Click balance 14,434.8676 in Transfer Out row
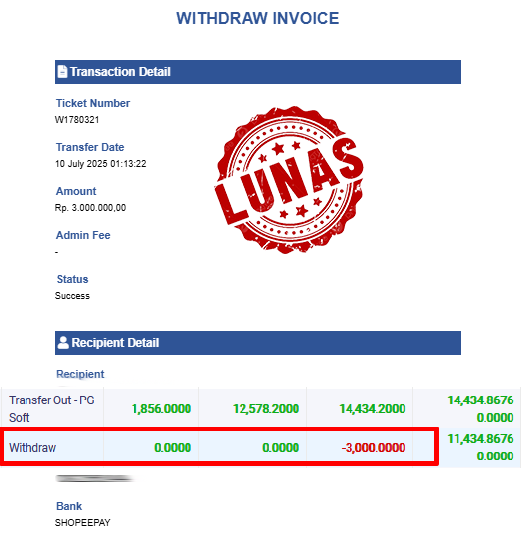Image resolution: width=521 pixels, height=548 pixels. tap(480, 400)
